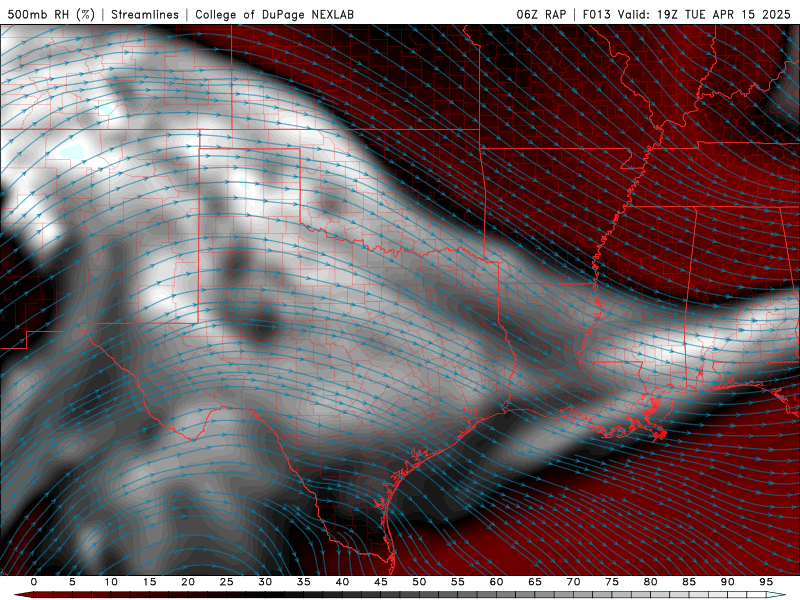
Task: Click the white high-humidity end of colorbar
Action: point(776,595)
